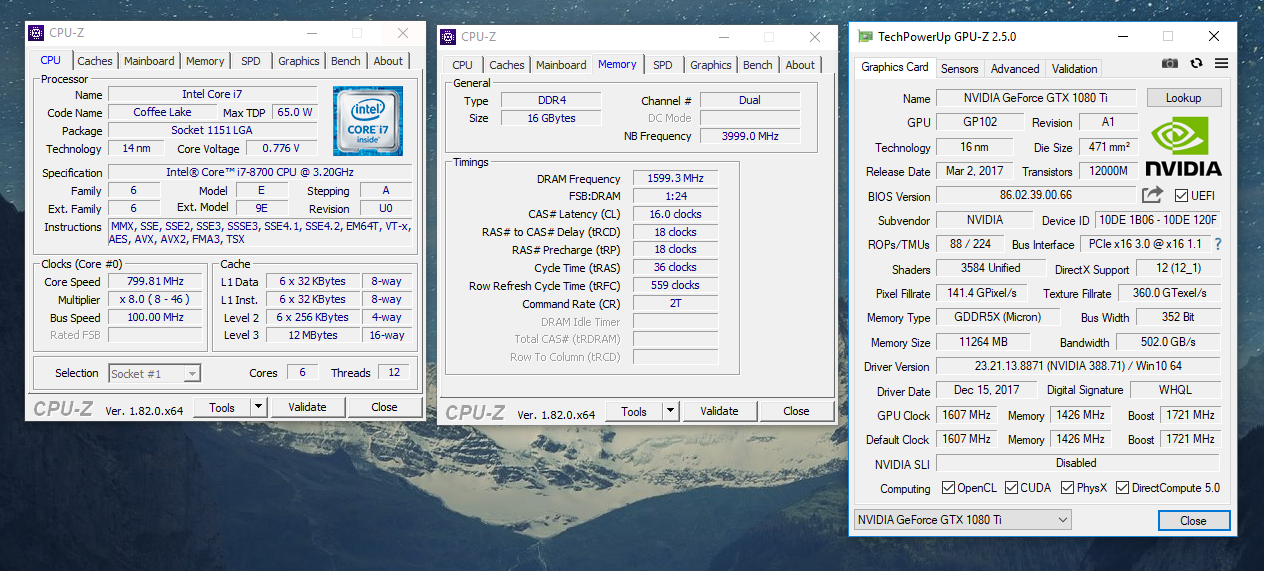Click Close button in the CPU window
Viewport: 1264px width, 571px height.
point(384,407)
